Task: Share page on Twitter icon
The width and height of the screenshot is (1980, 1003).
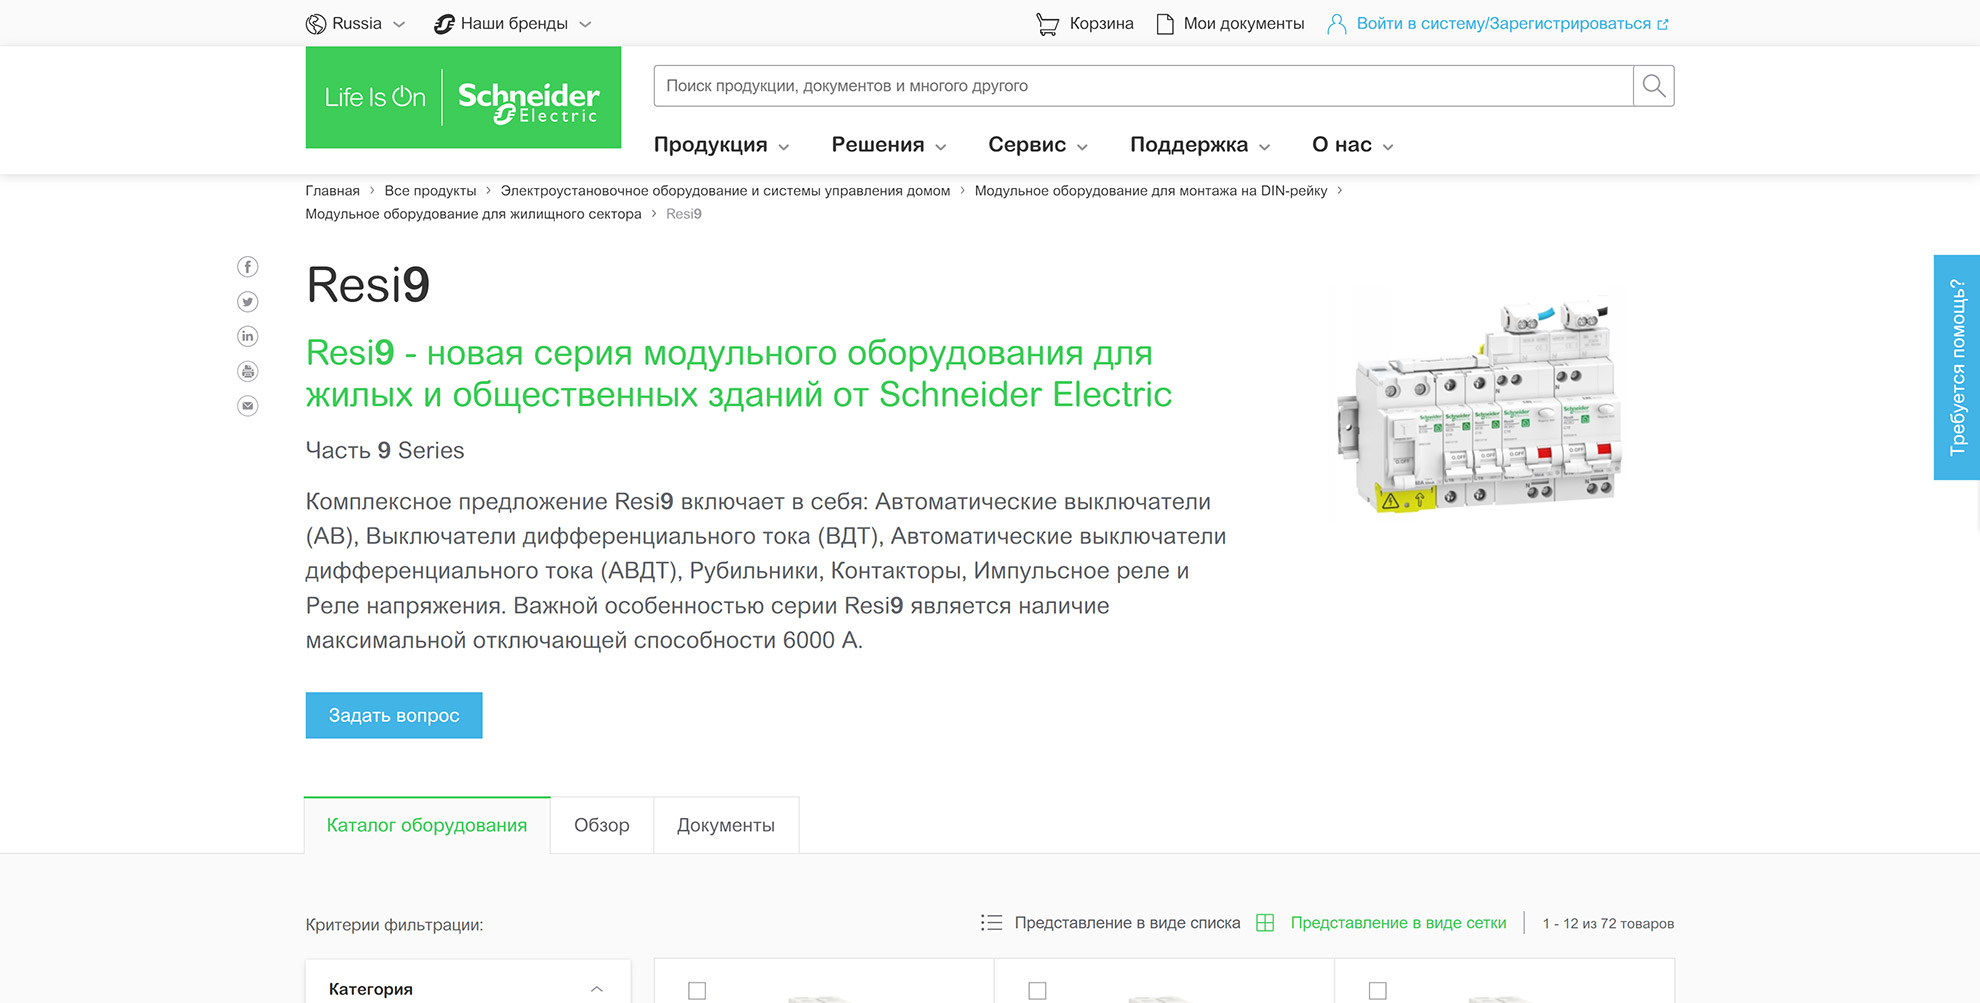Action: 248,302
